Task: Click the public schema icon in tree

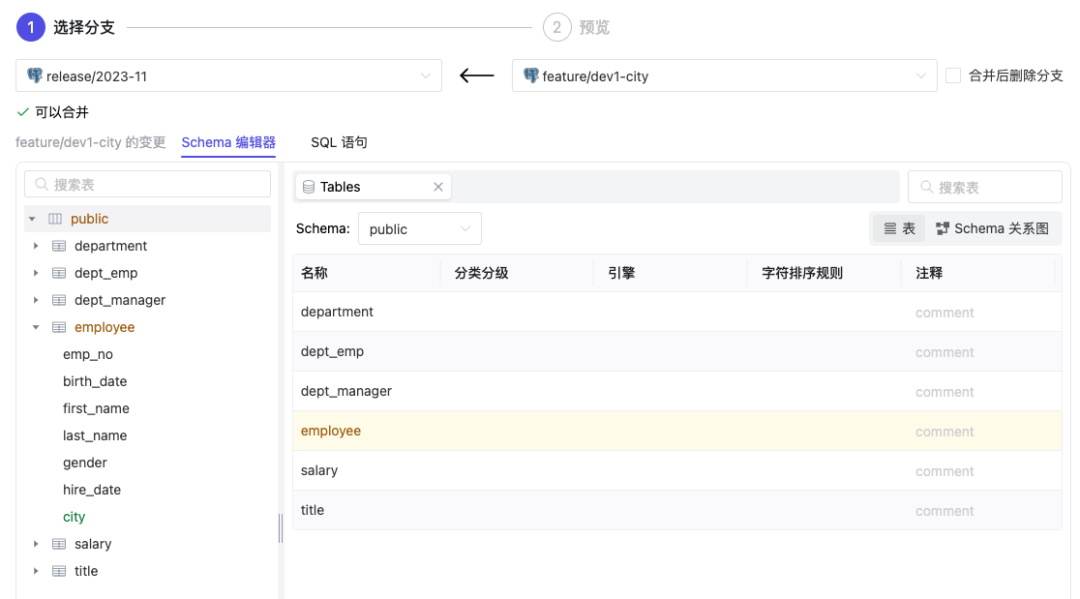Action: pos(55,219)
